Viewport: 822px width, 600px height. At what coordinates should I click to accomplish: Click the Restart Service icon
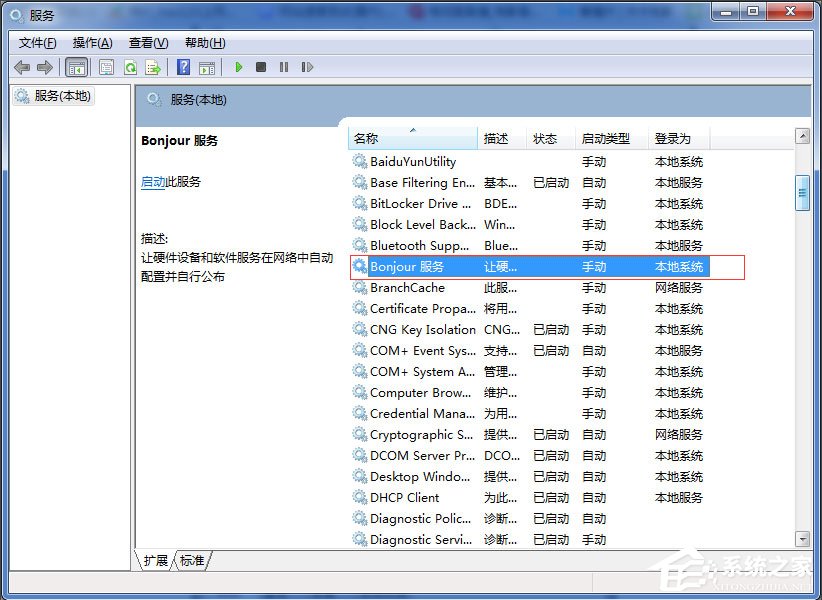pyautogui.click(x=307, y=67)
